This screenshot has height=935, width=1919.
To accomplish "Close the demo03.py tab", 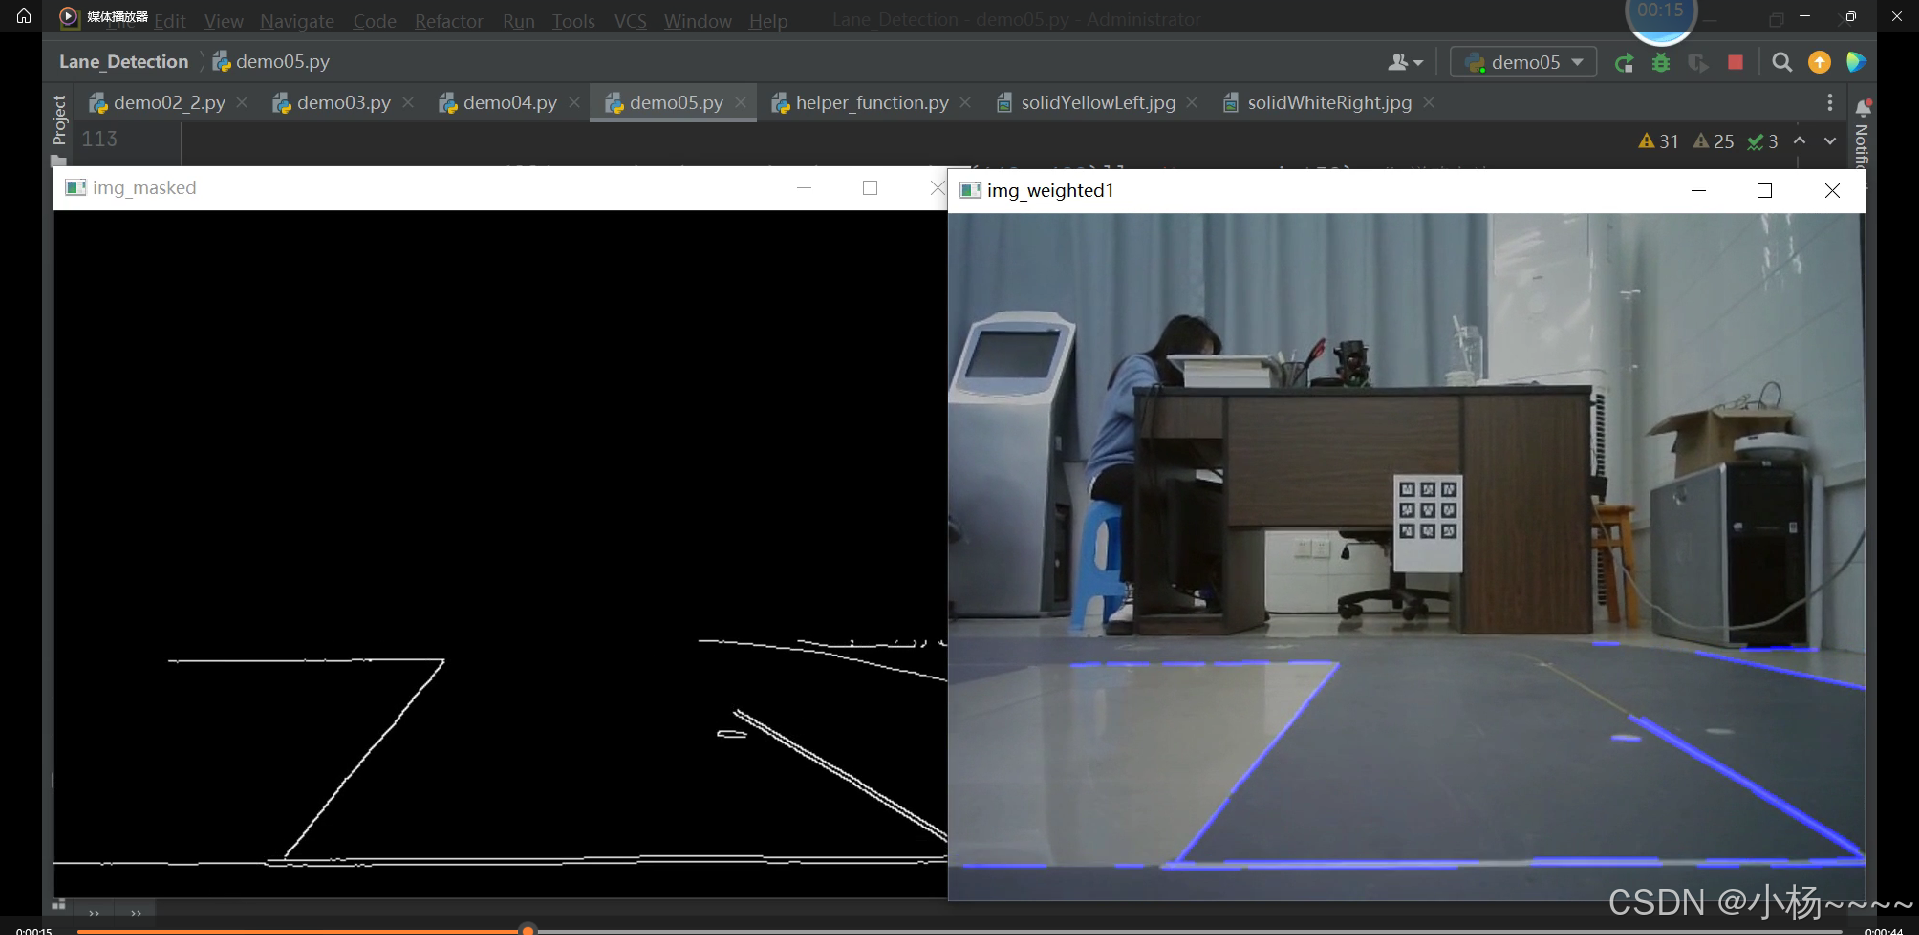I will 408,103.
